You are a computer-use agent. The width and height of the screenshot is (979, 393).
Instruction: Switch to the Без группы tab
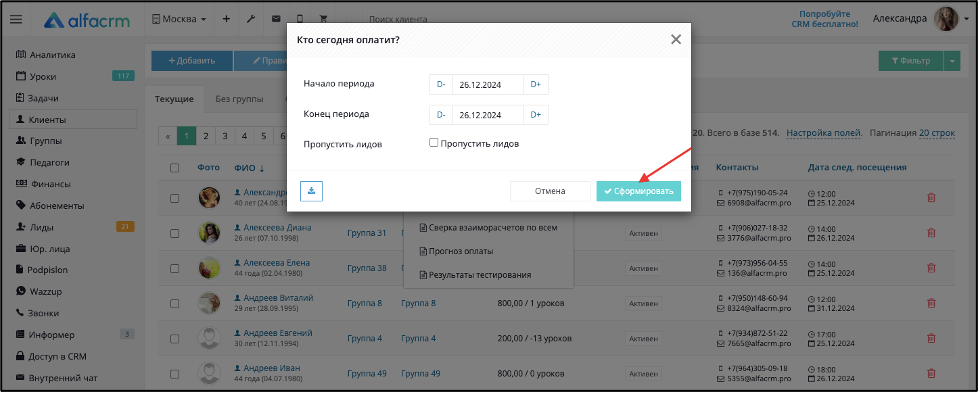tap(239, 99)
